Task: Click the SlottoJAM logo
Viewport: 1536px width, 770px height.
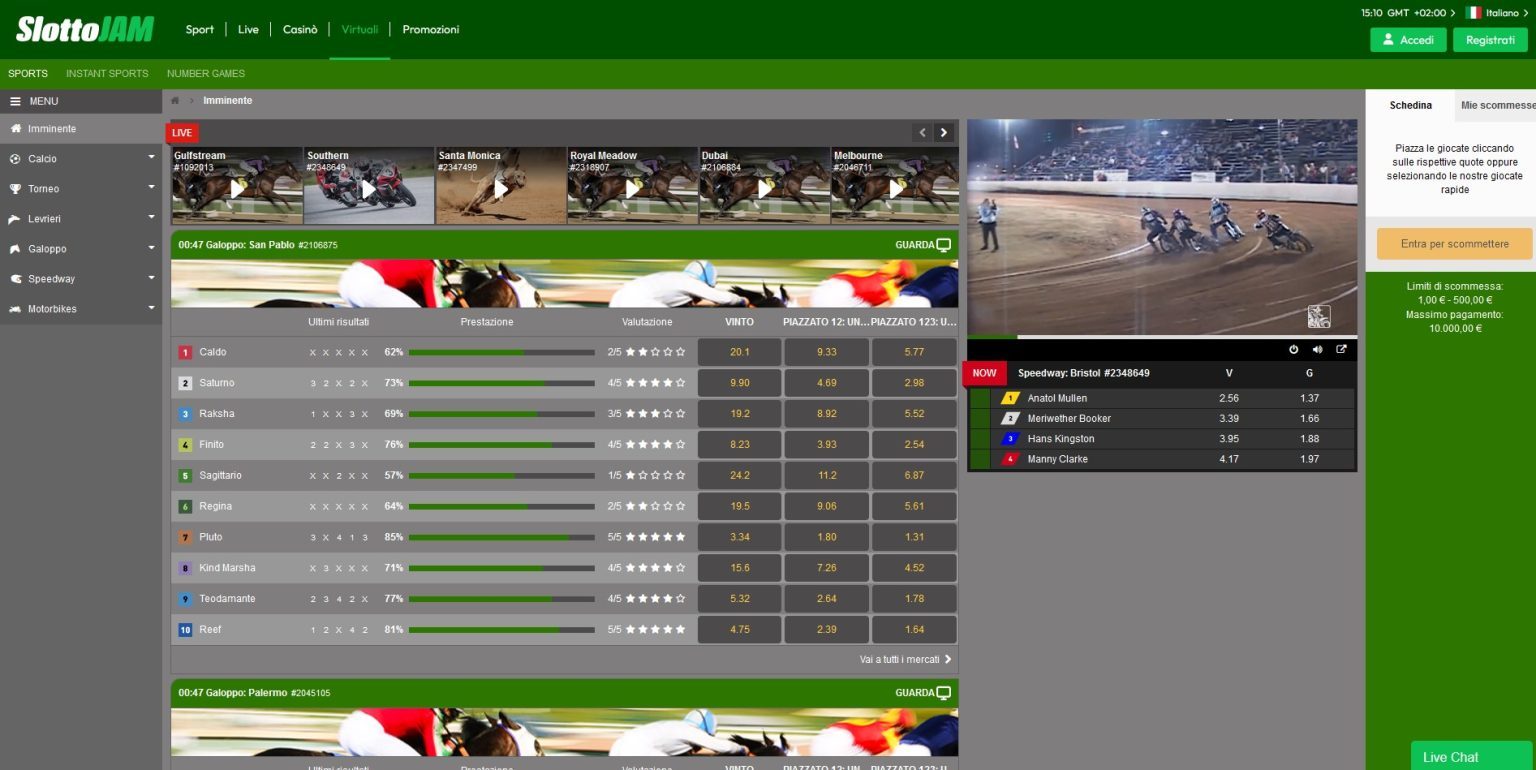Action: 85,29
